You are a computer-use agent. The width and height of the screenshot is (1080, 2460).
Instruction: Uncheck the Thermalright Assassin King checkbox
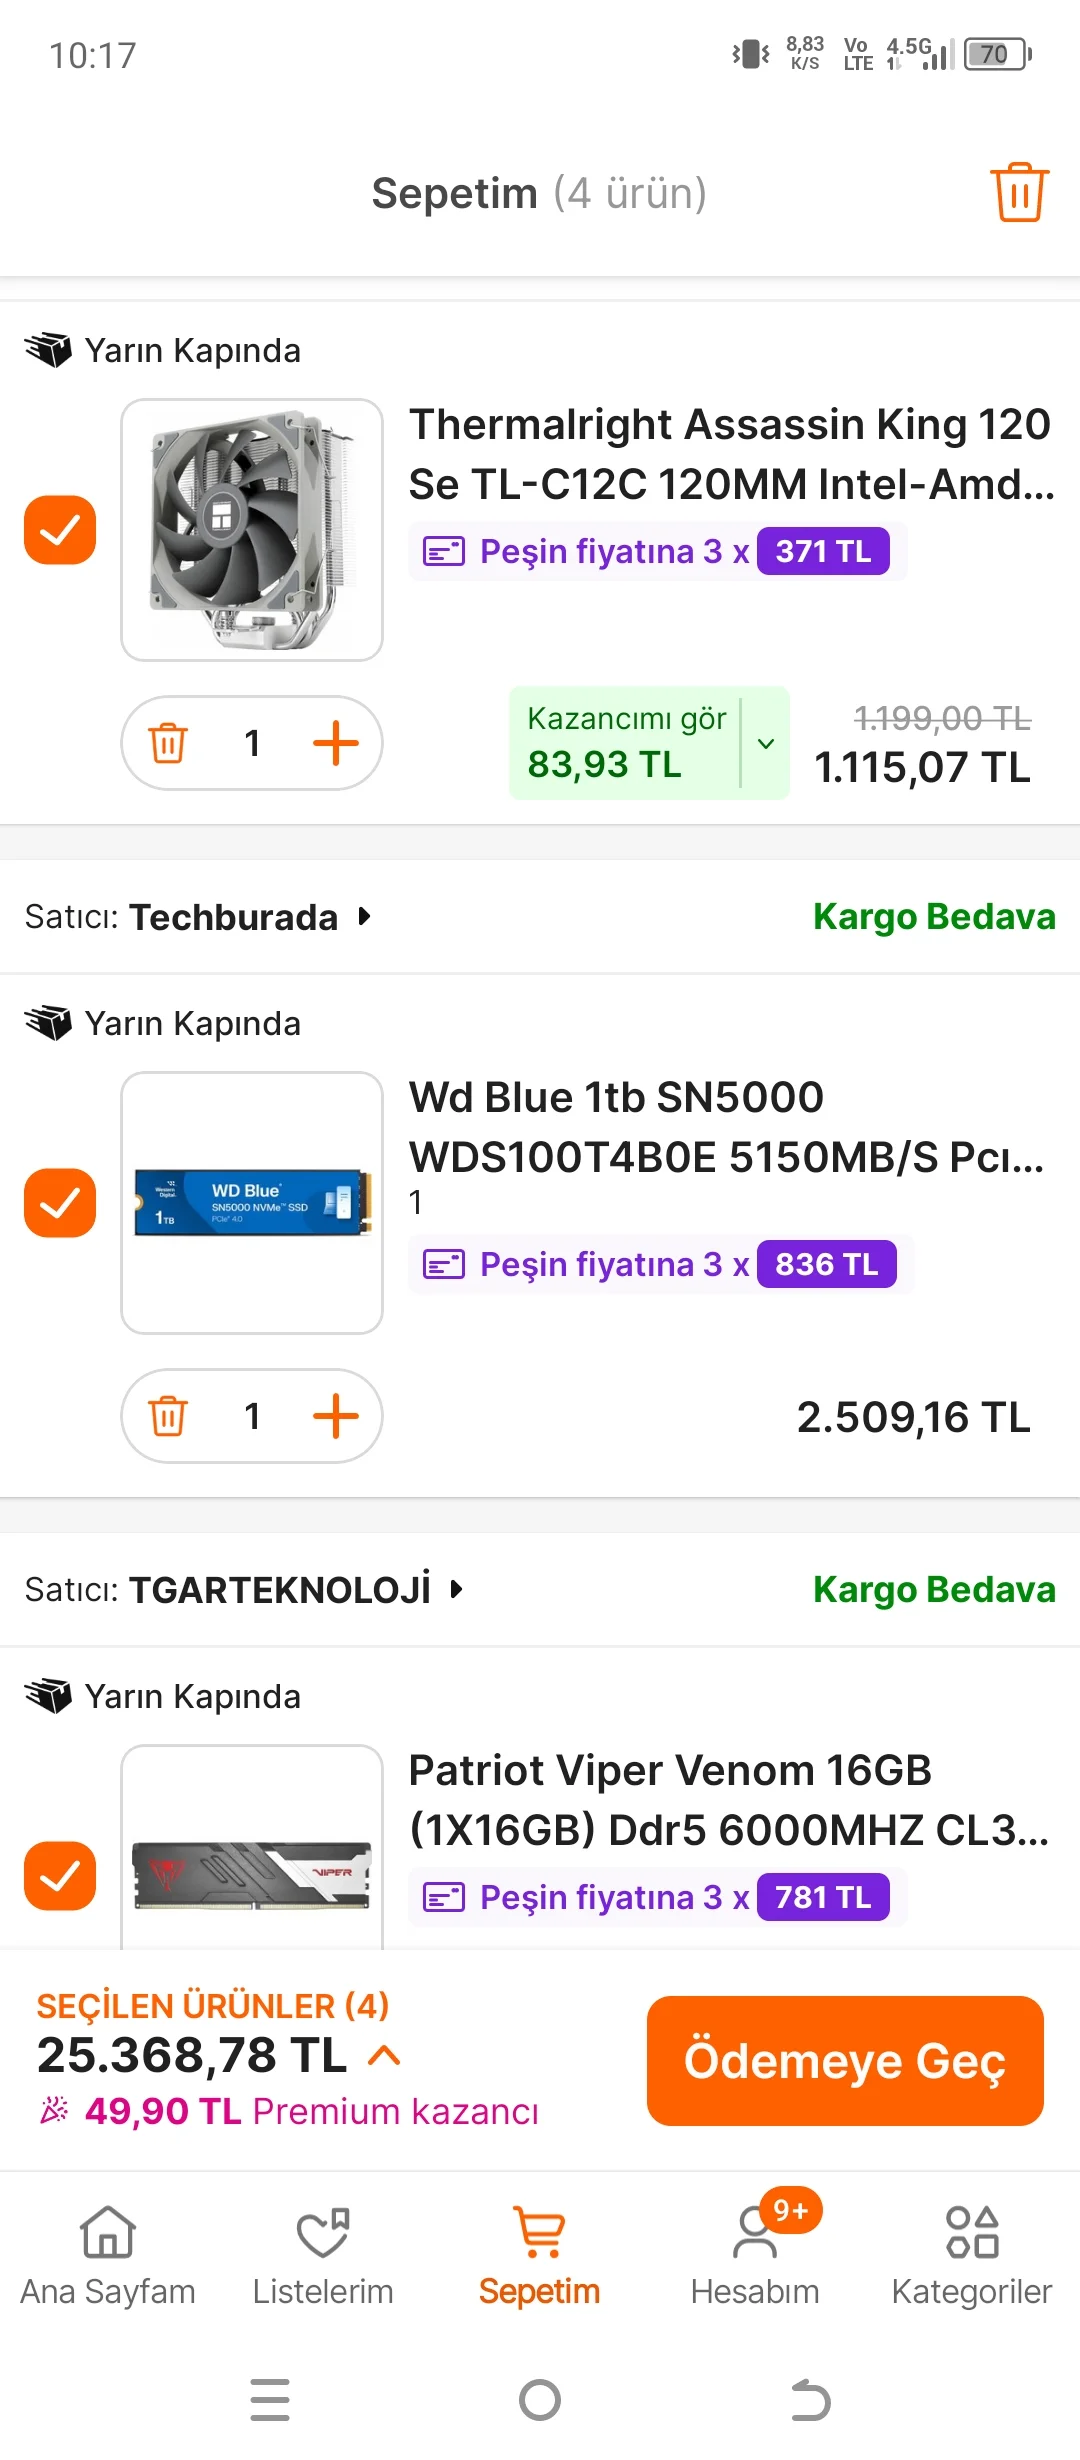pyautogui.click(x=60, y=530)
